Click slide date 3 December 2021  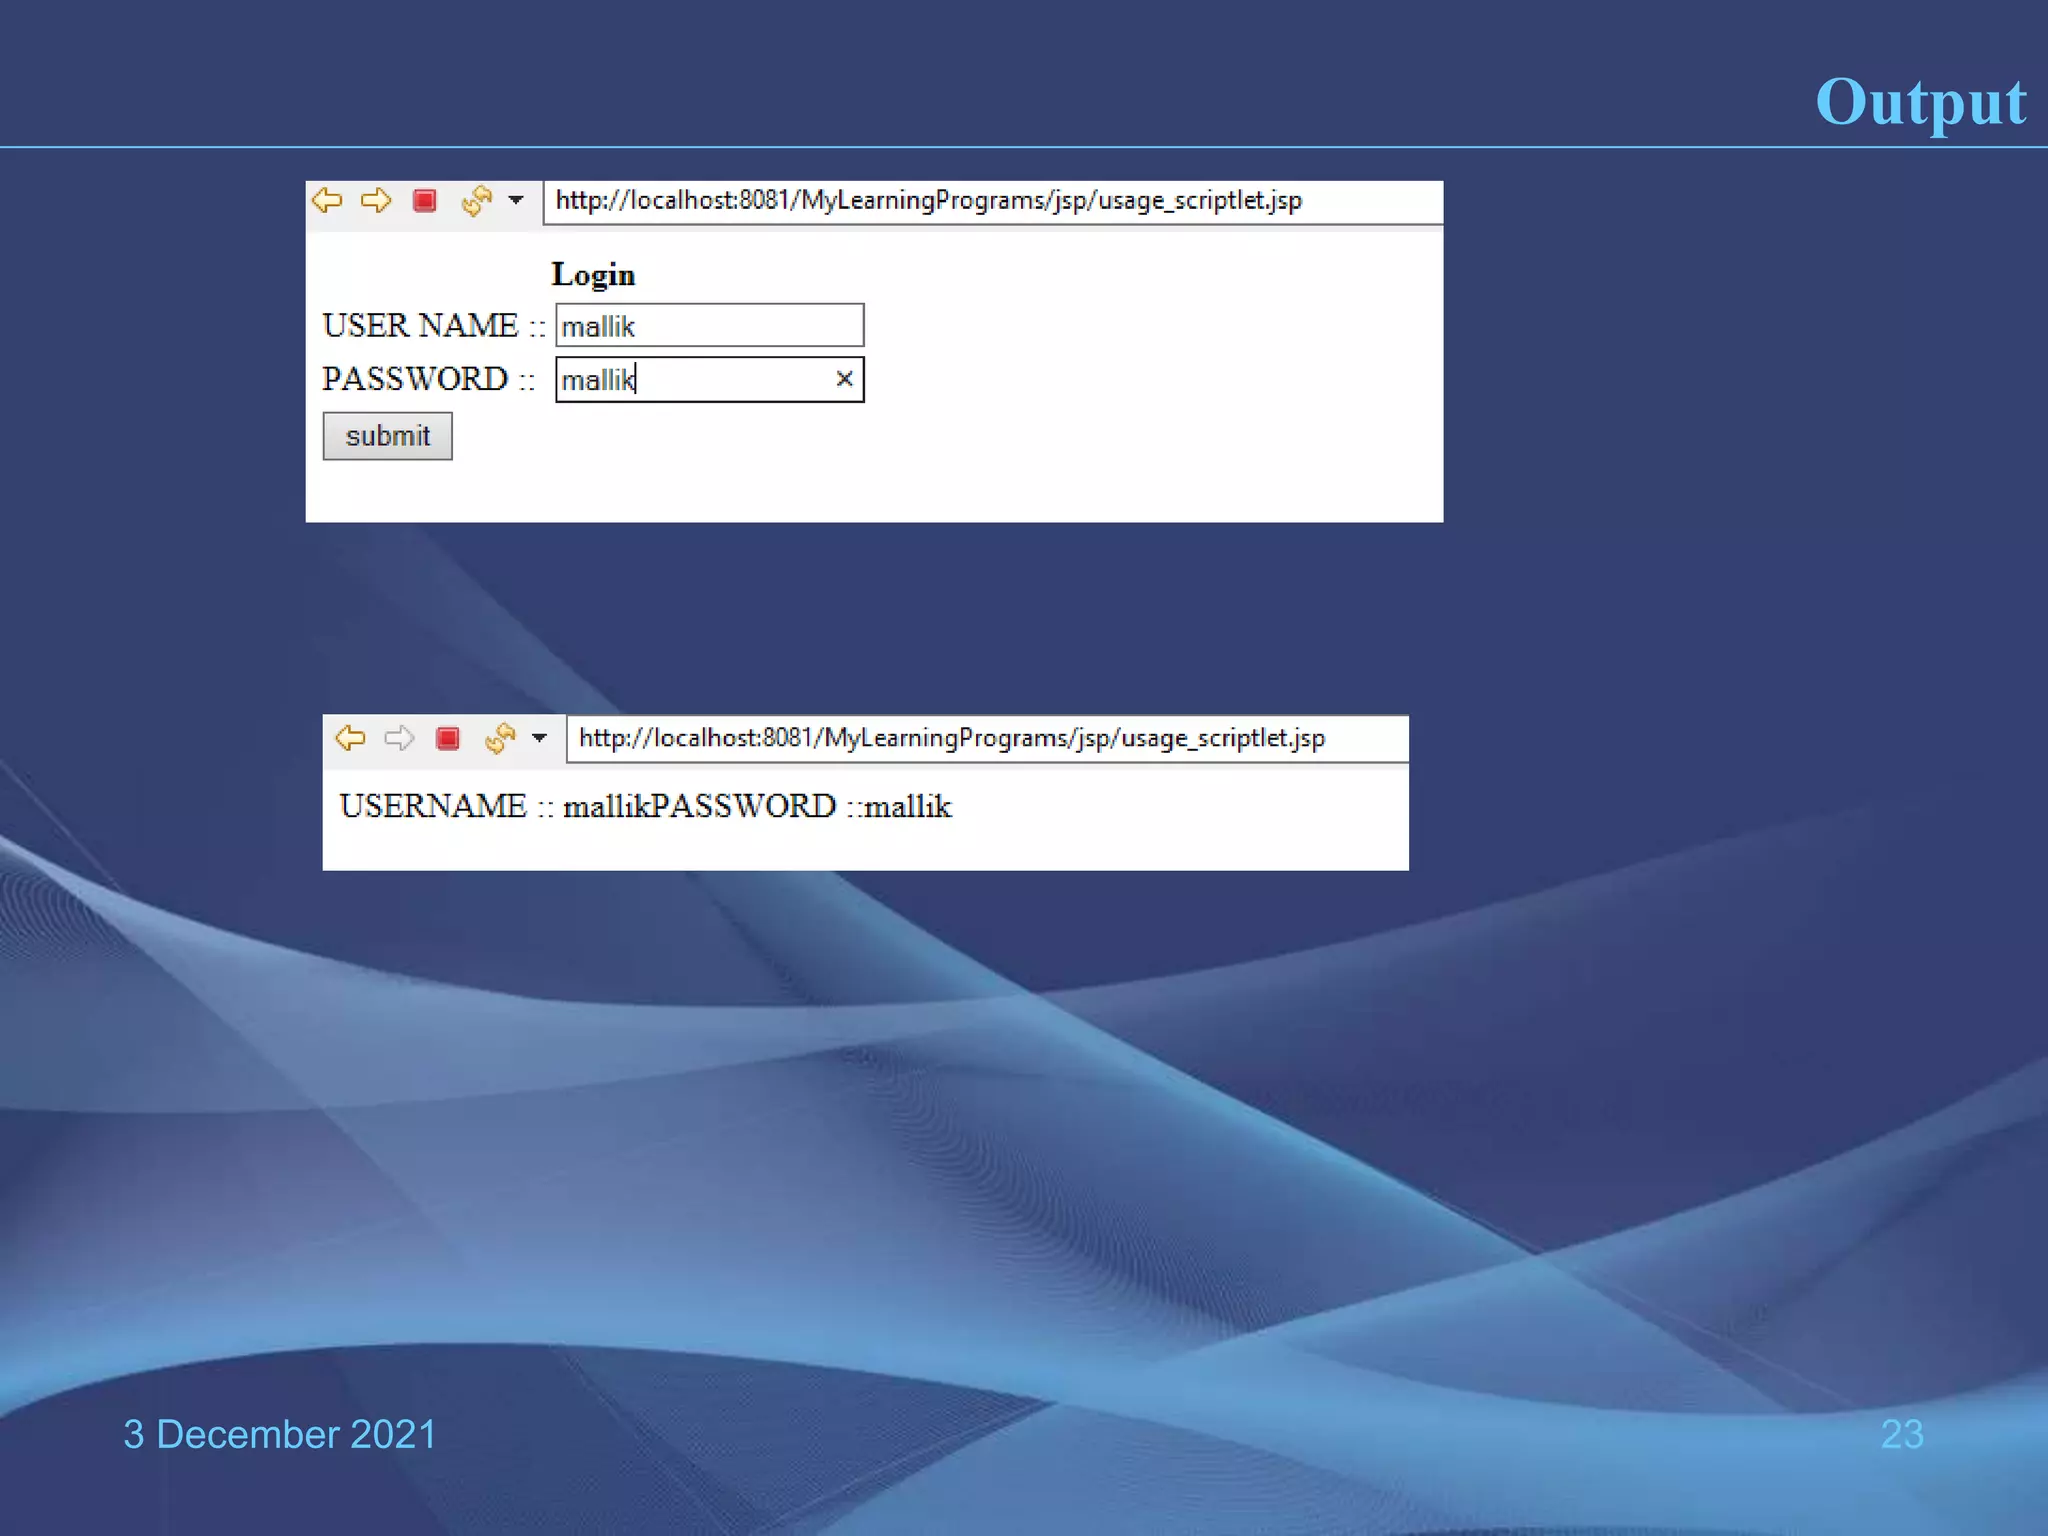pyautogui.click(x=280, y=1434)
